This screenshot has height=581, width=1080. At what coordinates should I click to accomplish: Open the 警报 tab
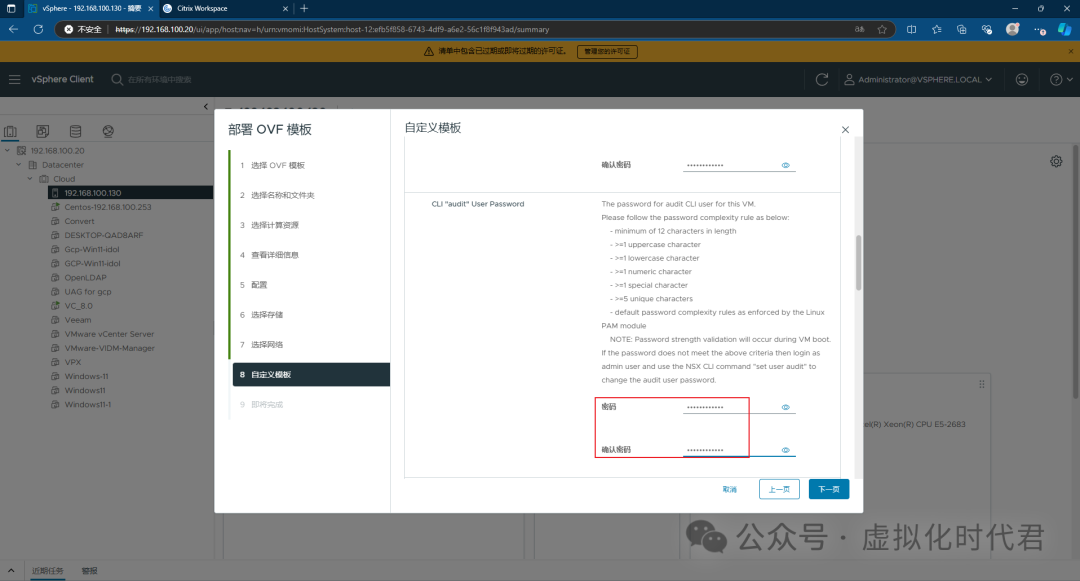click(90, 571)
